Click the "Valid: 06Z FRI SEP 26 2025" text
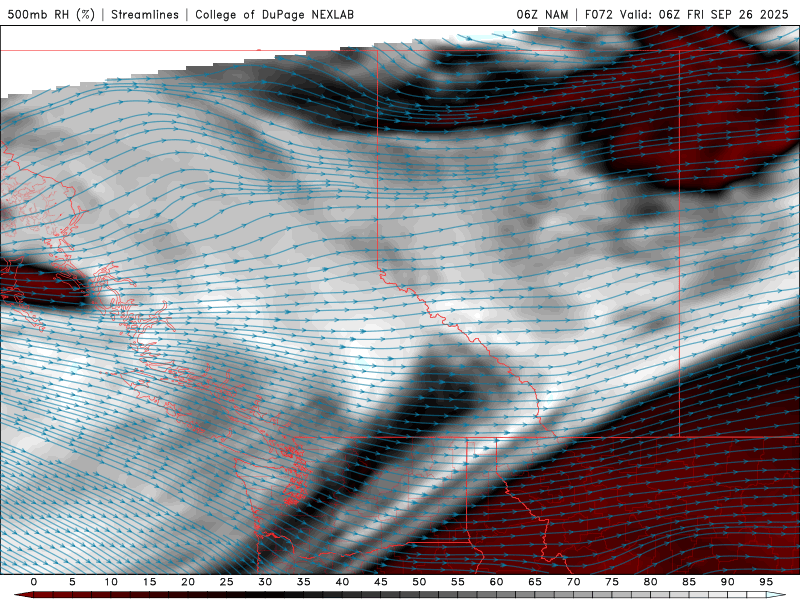Screen dimensions: 800x600 (x=704, y=14)
